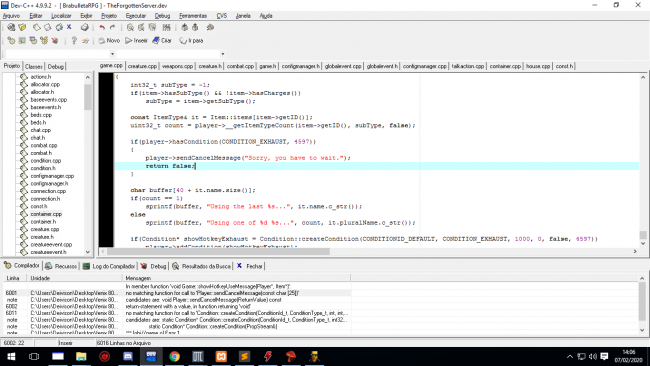Switch to the Debug side panel tab

[56, 66]
